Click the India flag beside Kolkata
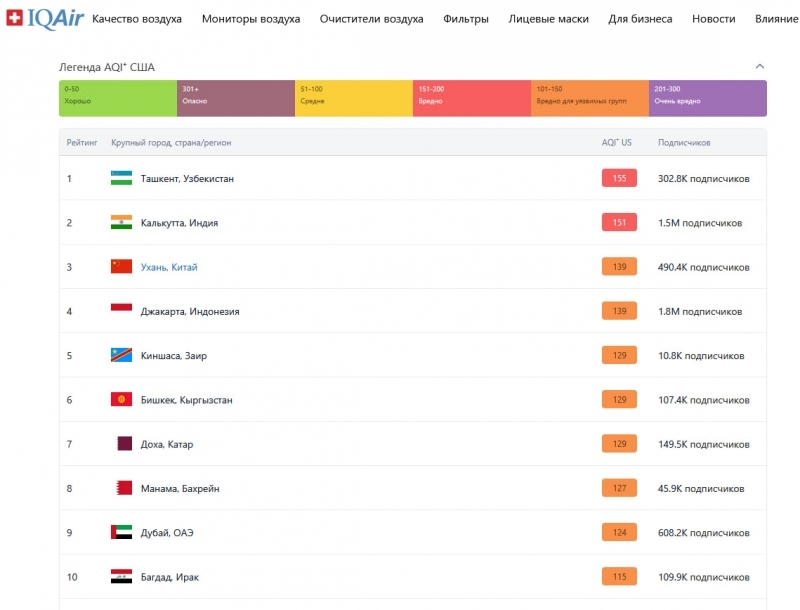Screen dimensions: 800x610 pyautogui.click(x=121, y=223)
